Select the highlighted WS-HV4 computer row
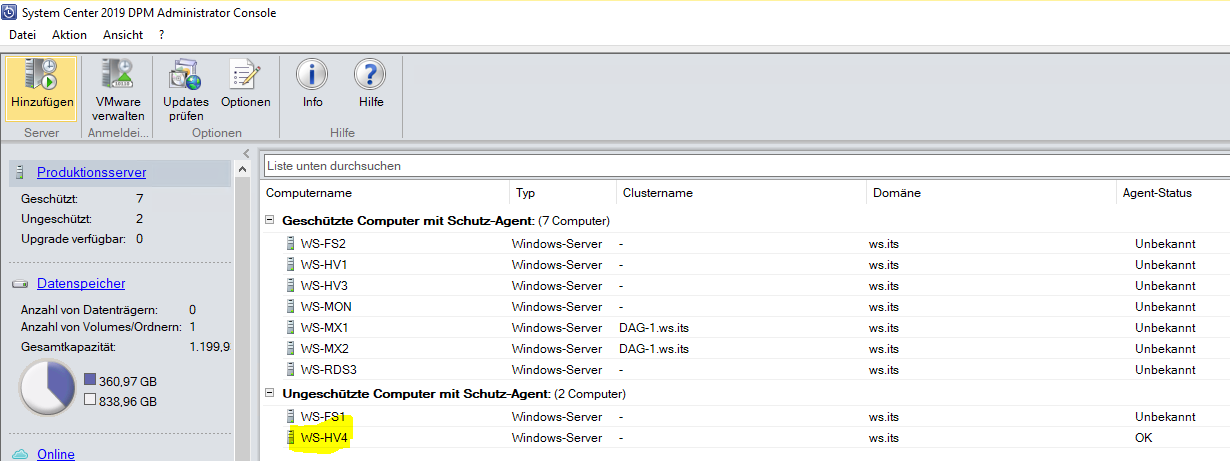Screen dimensions: 1230x461 tap(745, 437)
